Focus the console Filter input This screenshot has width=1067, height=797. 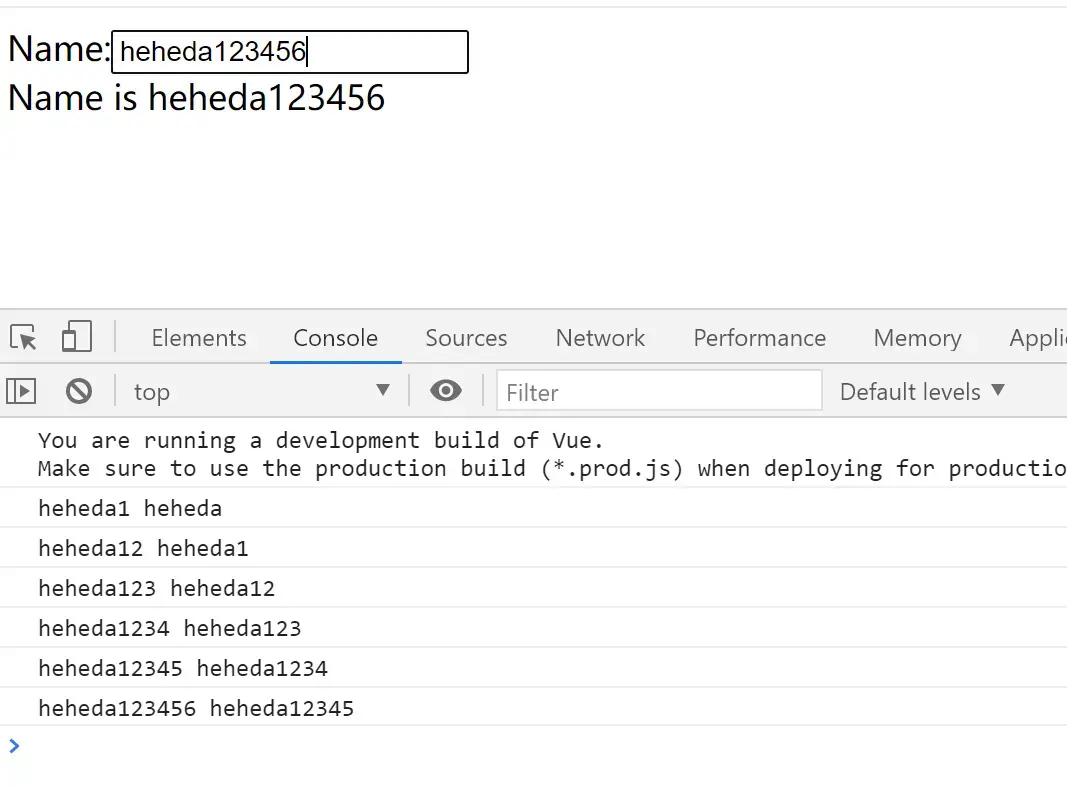pyautogui.click(x=659, y=391)
